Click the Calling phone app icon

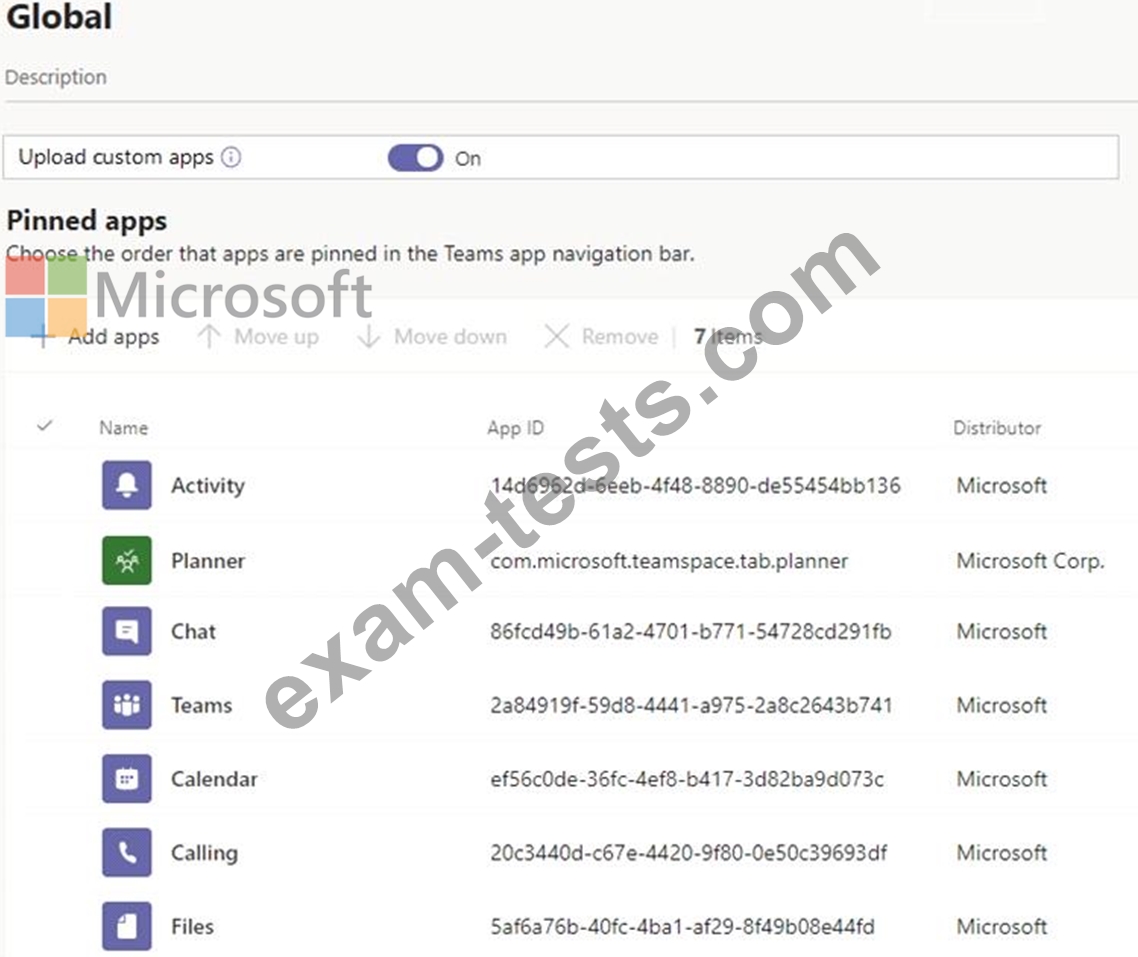coord(127,853)
